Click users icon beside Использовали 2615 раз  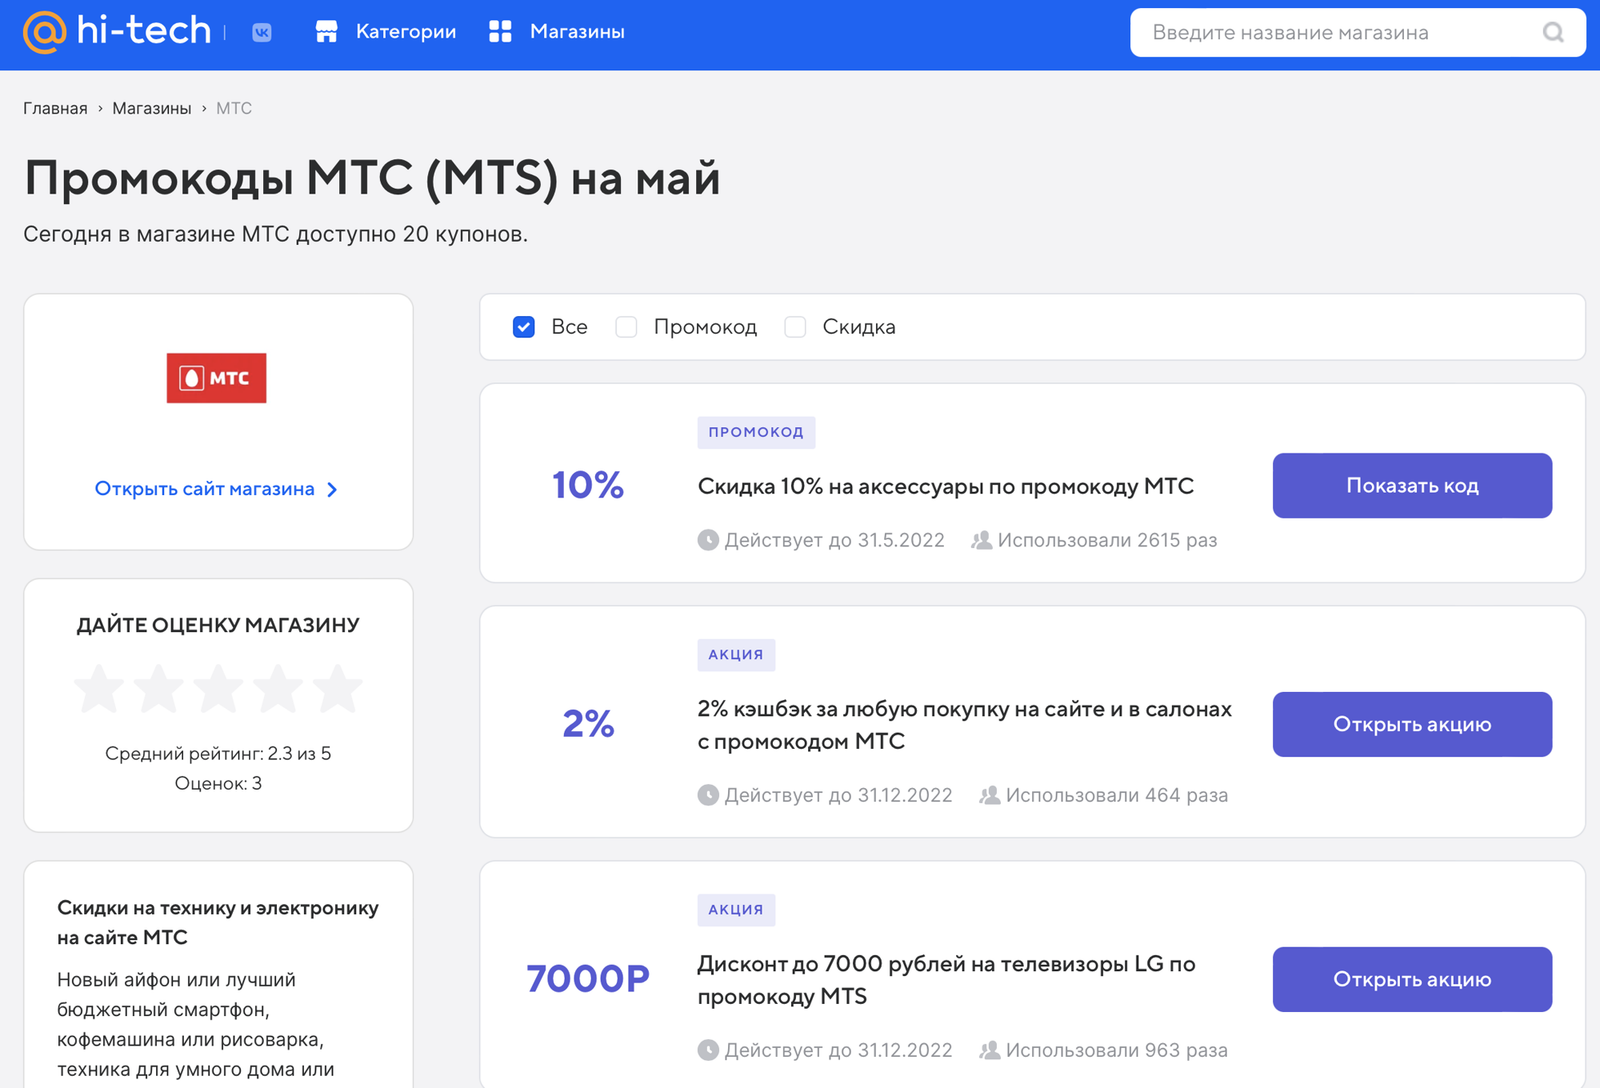(982, 540)
